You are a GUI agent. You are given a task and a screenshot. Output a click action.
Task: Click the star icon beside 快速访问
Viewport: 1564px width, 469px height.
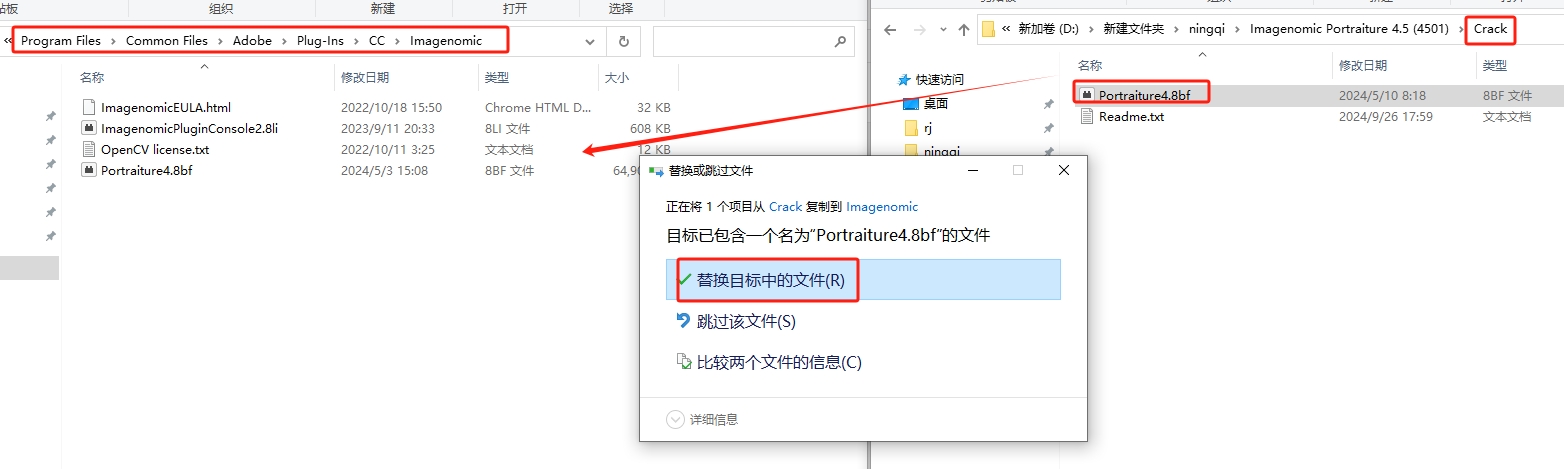pos(904,79)
